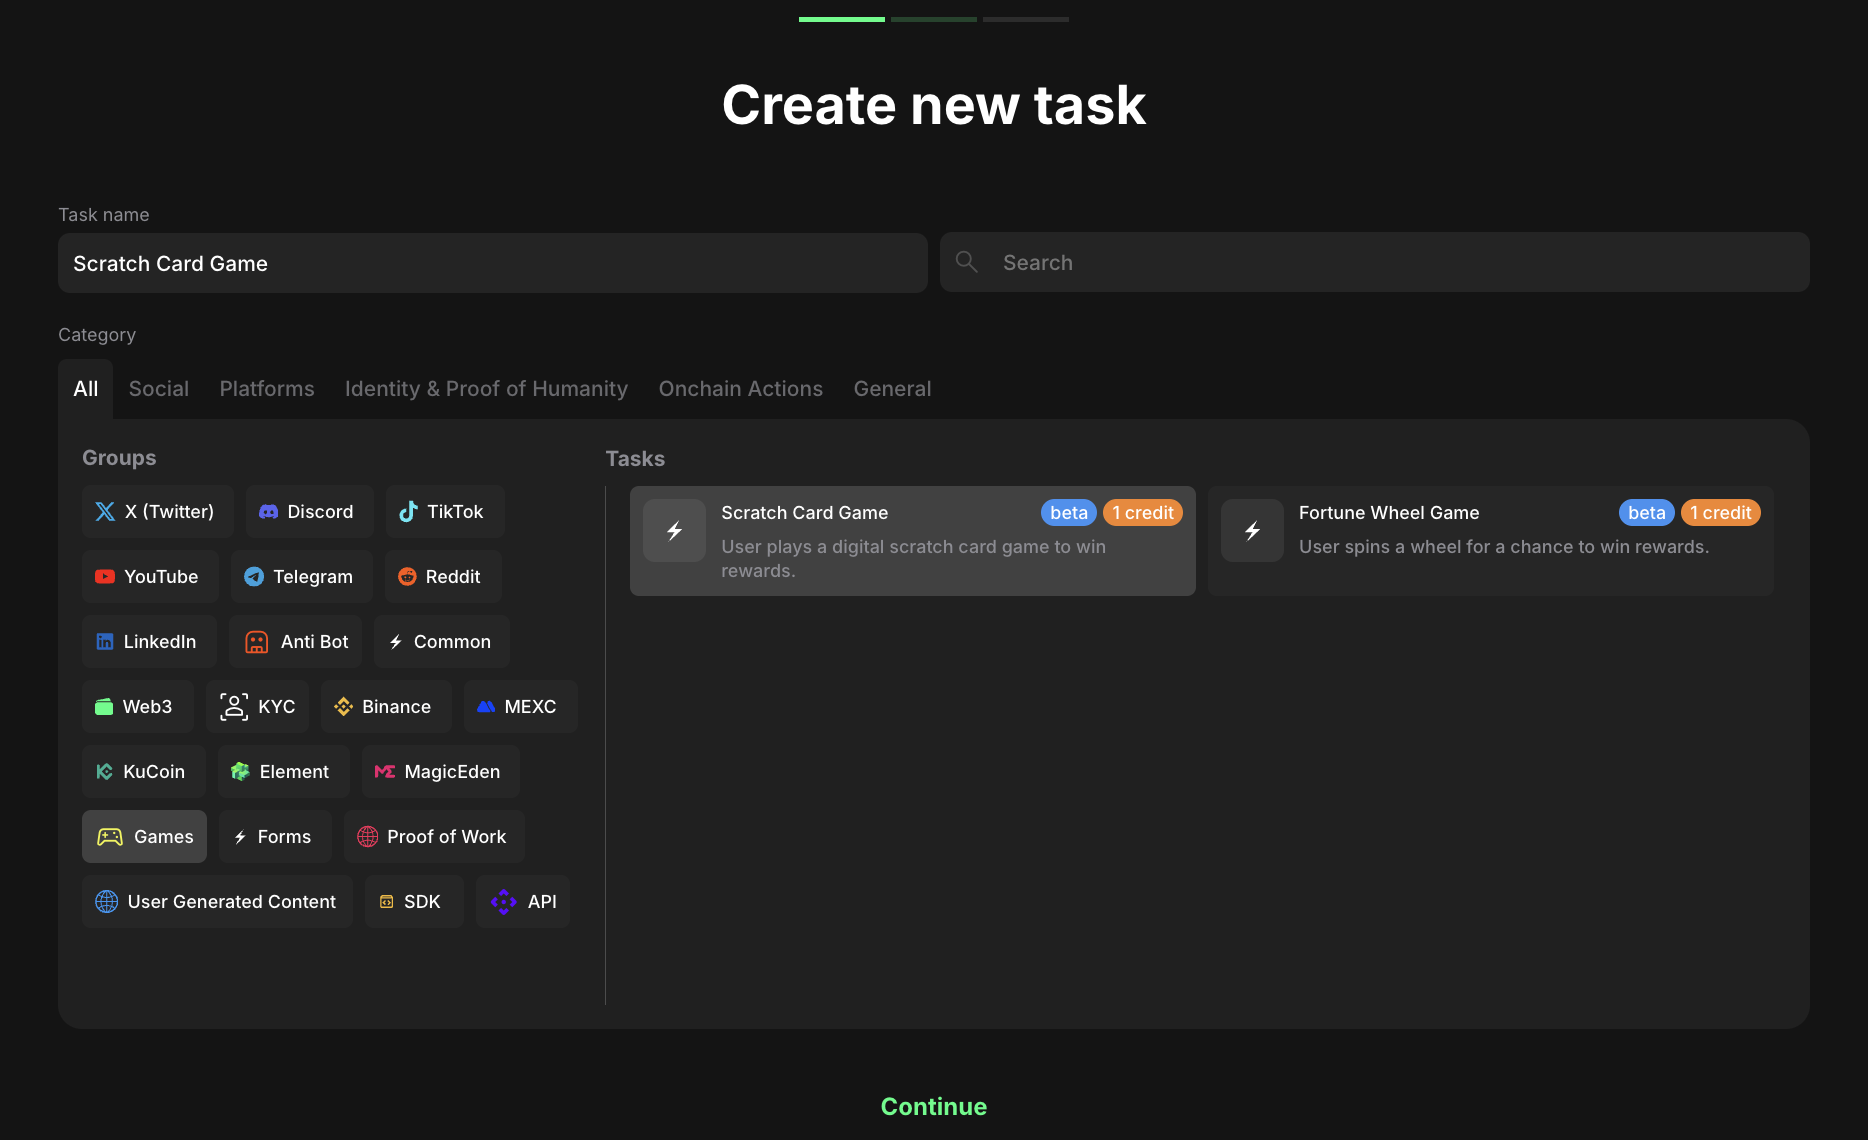
Task: Click the 1 credit badge on Scratch Card Game
Action: (x=1143, y=513)
